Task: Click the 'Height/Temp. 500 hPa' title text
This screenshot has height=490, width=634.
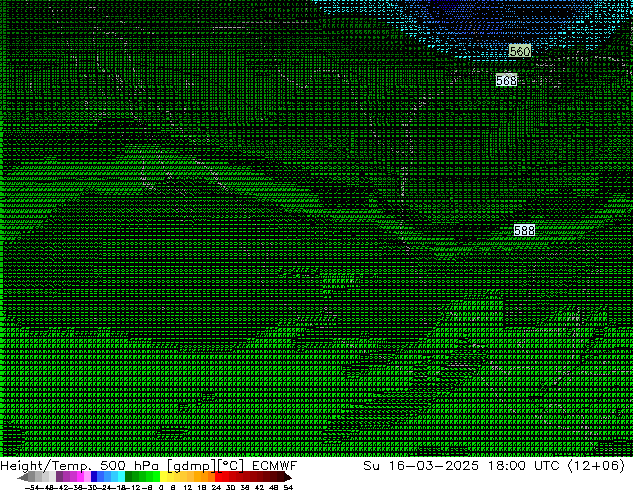Action: [80, 466]
